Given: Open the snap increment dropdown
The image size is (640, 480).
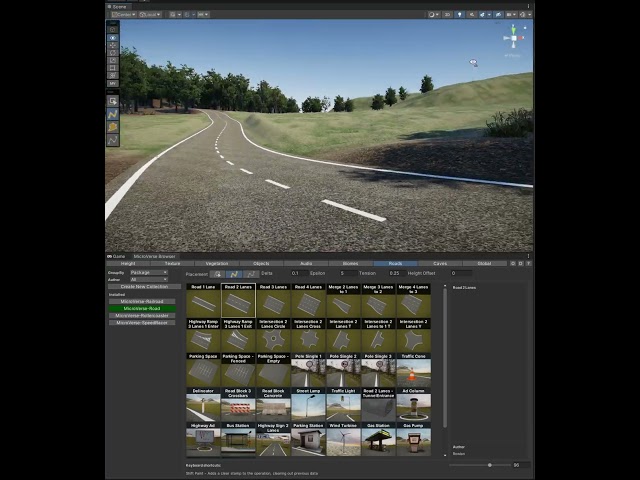Looking at the screenshot, I should tap(203, 14).
